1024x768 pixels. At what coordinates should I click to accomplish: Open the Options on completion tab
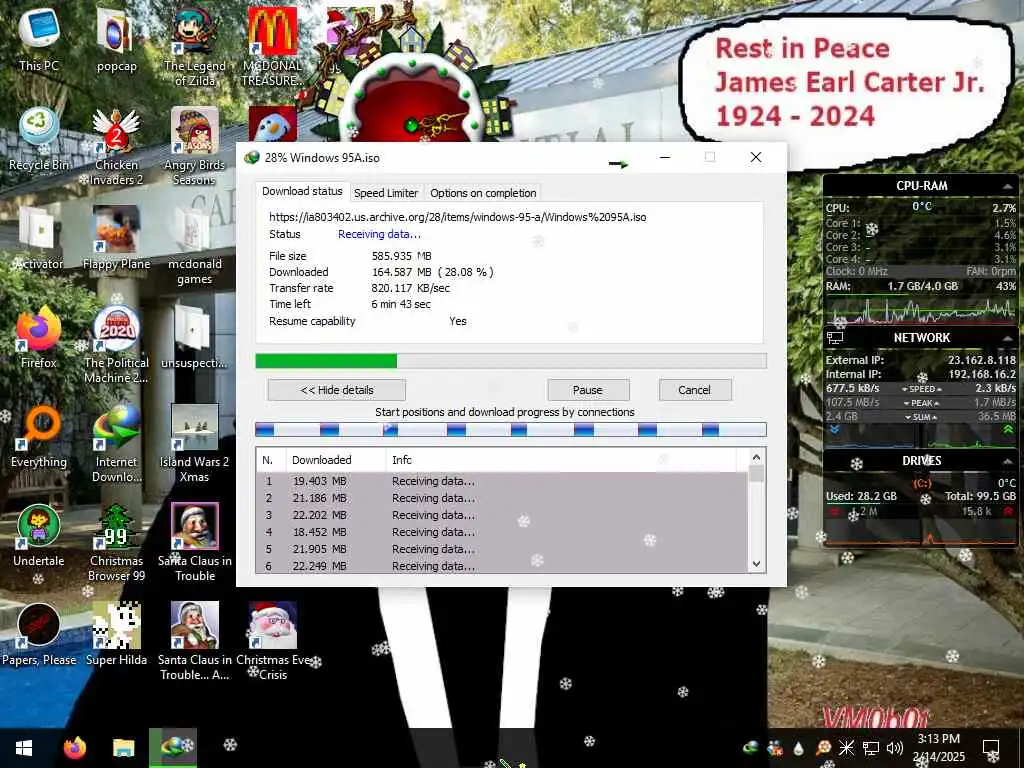pos(483,193)
